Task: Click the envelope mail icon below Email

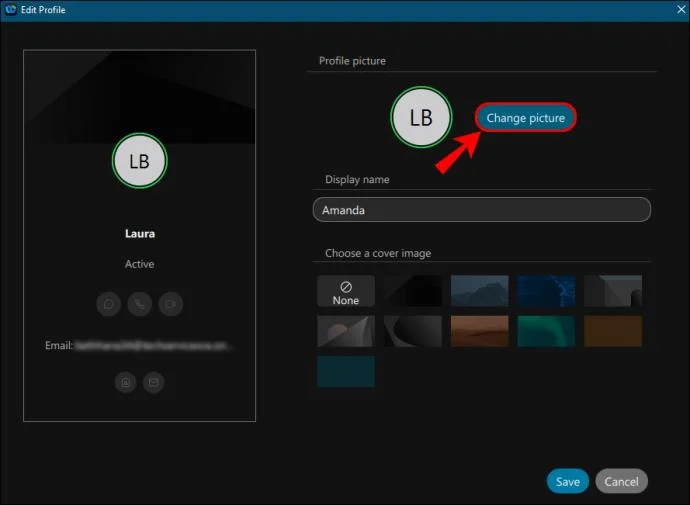Action: coord(154,382)
